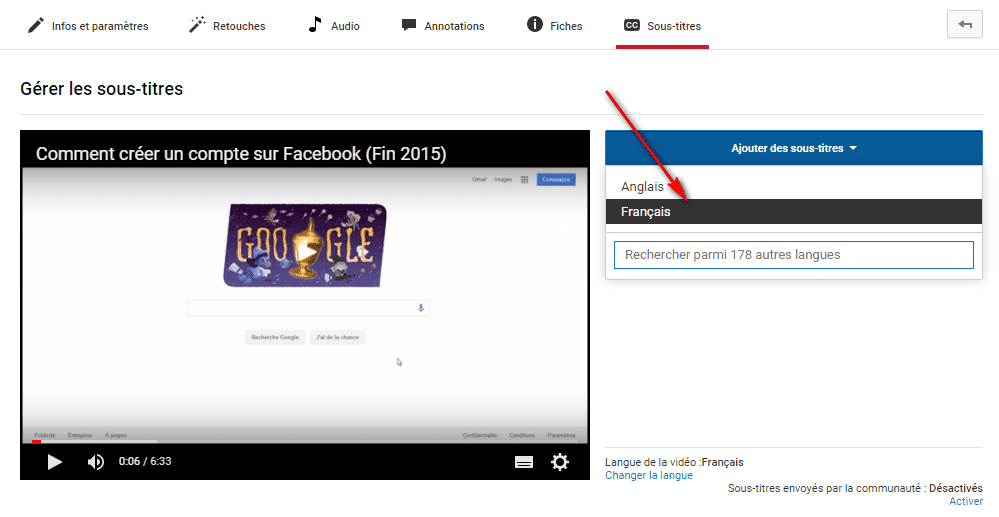Focus the Rechercher parmi 178 autres langues field
Screen dimensions: 999x517
point(794,254)
